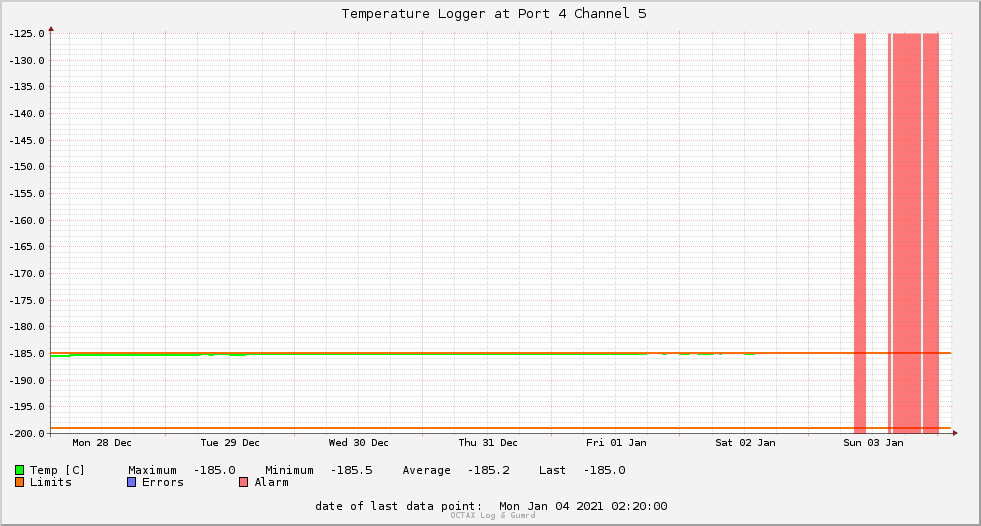Click the Last value -185.0
The width and height of the screenshot is (981, 526).
coord(604,470)
